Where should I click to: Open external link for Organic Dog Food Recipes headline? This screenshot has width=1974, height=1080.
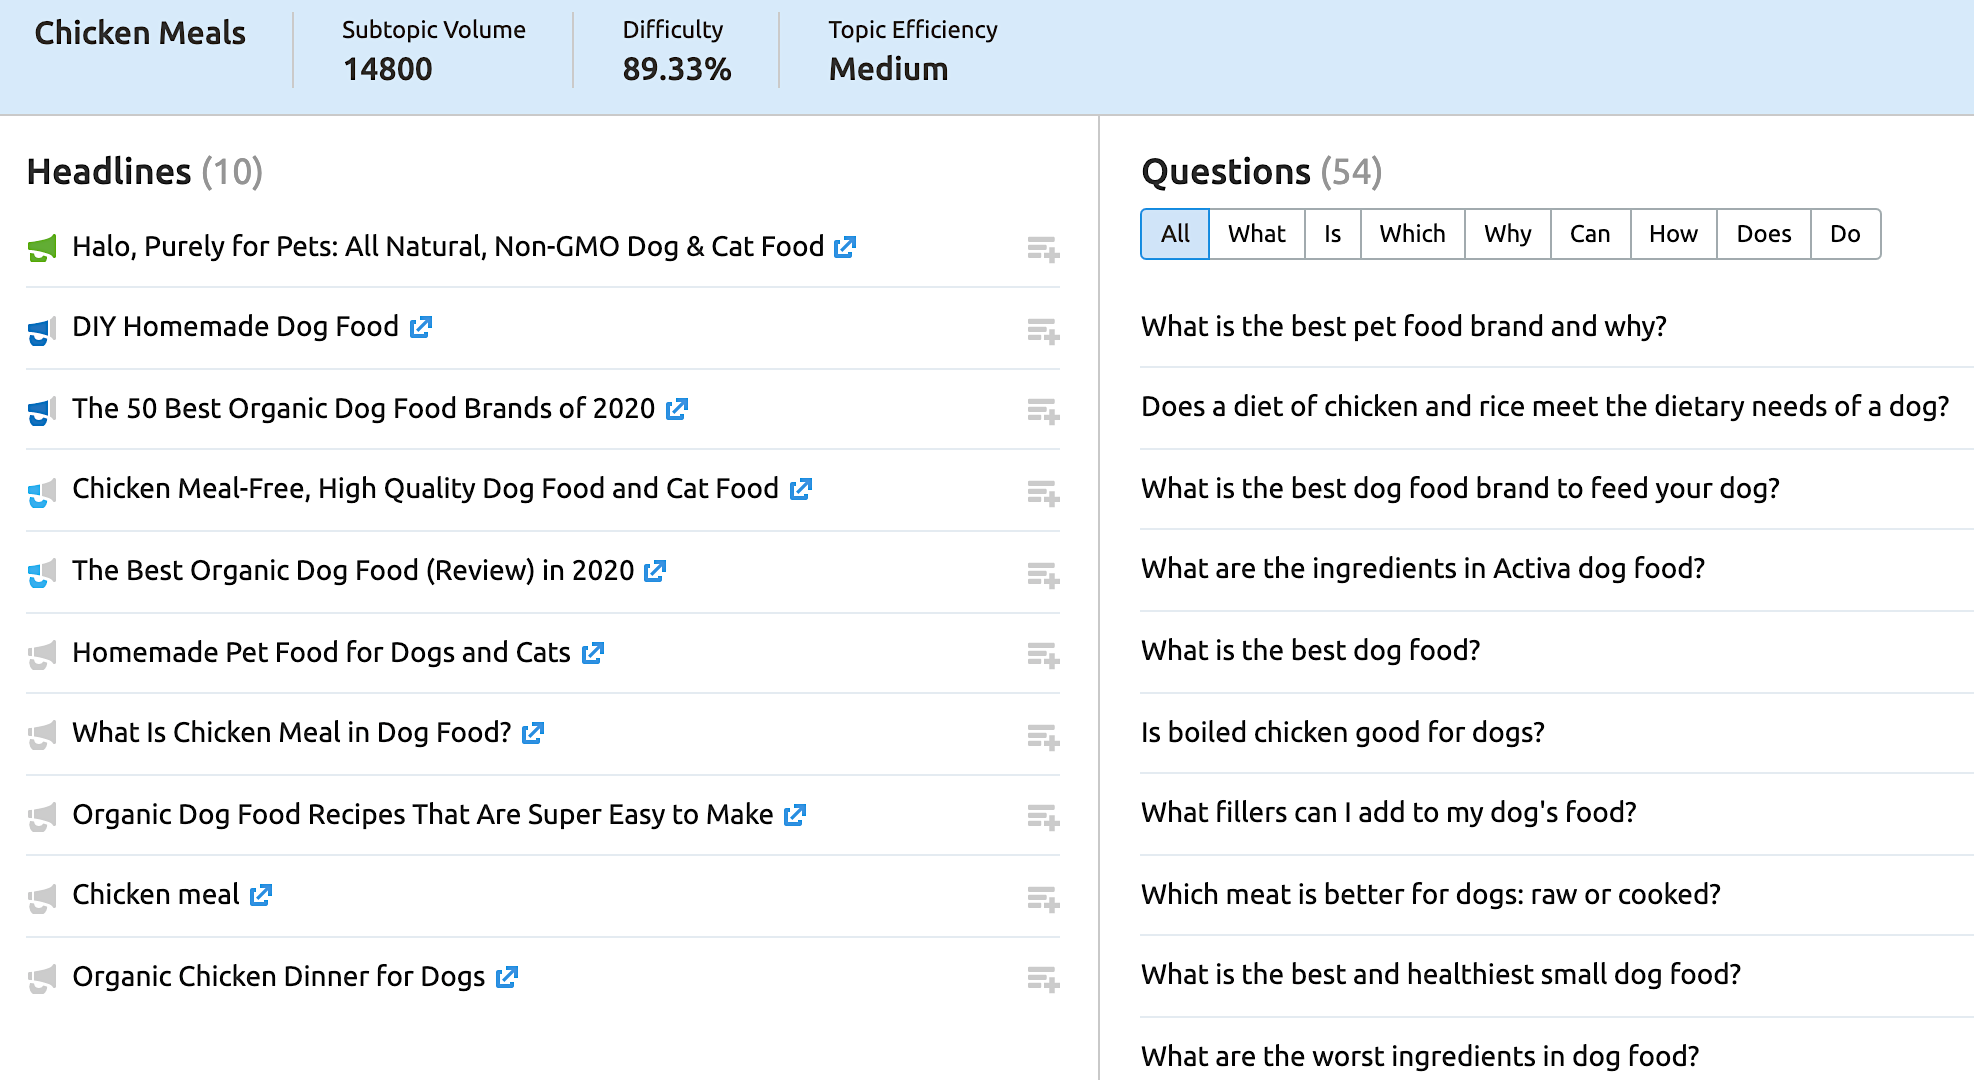795,815
